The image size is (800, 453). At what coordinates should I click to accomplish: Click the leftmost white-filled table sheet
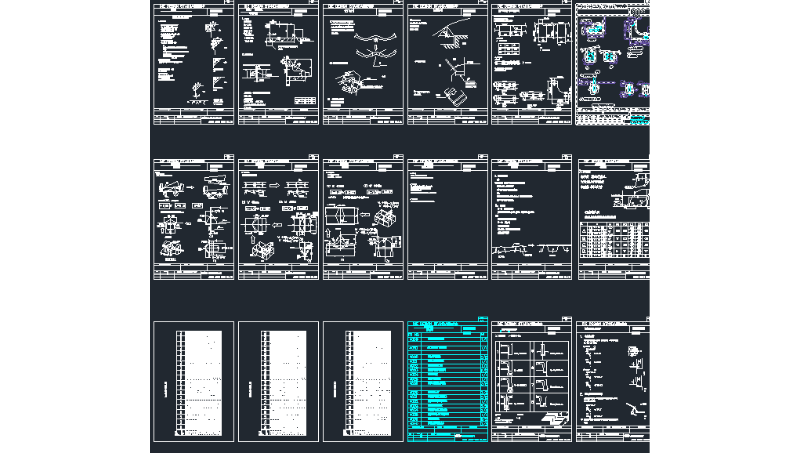193,381
